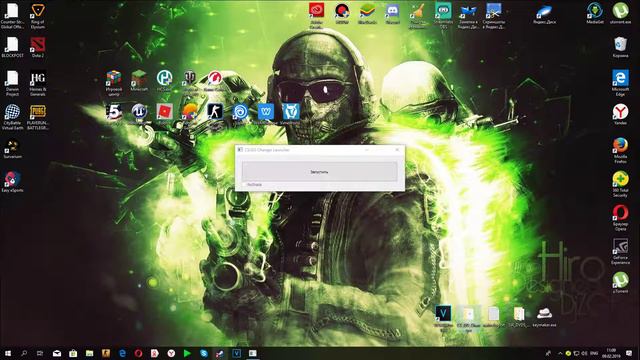Open File Explorer from the taskbar
The image size is (640, 360).
pos(89,353)
